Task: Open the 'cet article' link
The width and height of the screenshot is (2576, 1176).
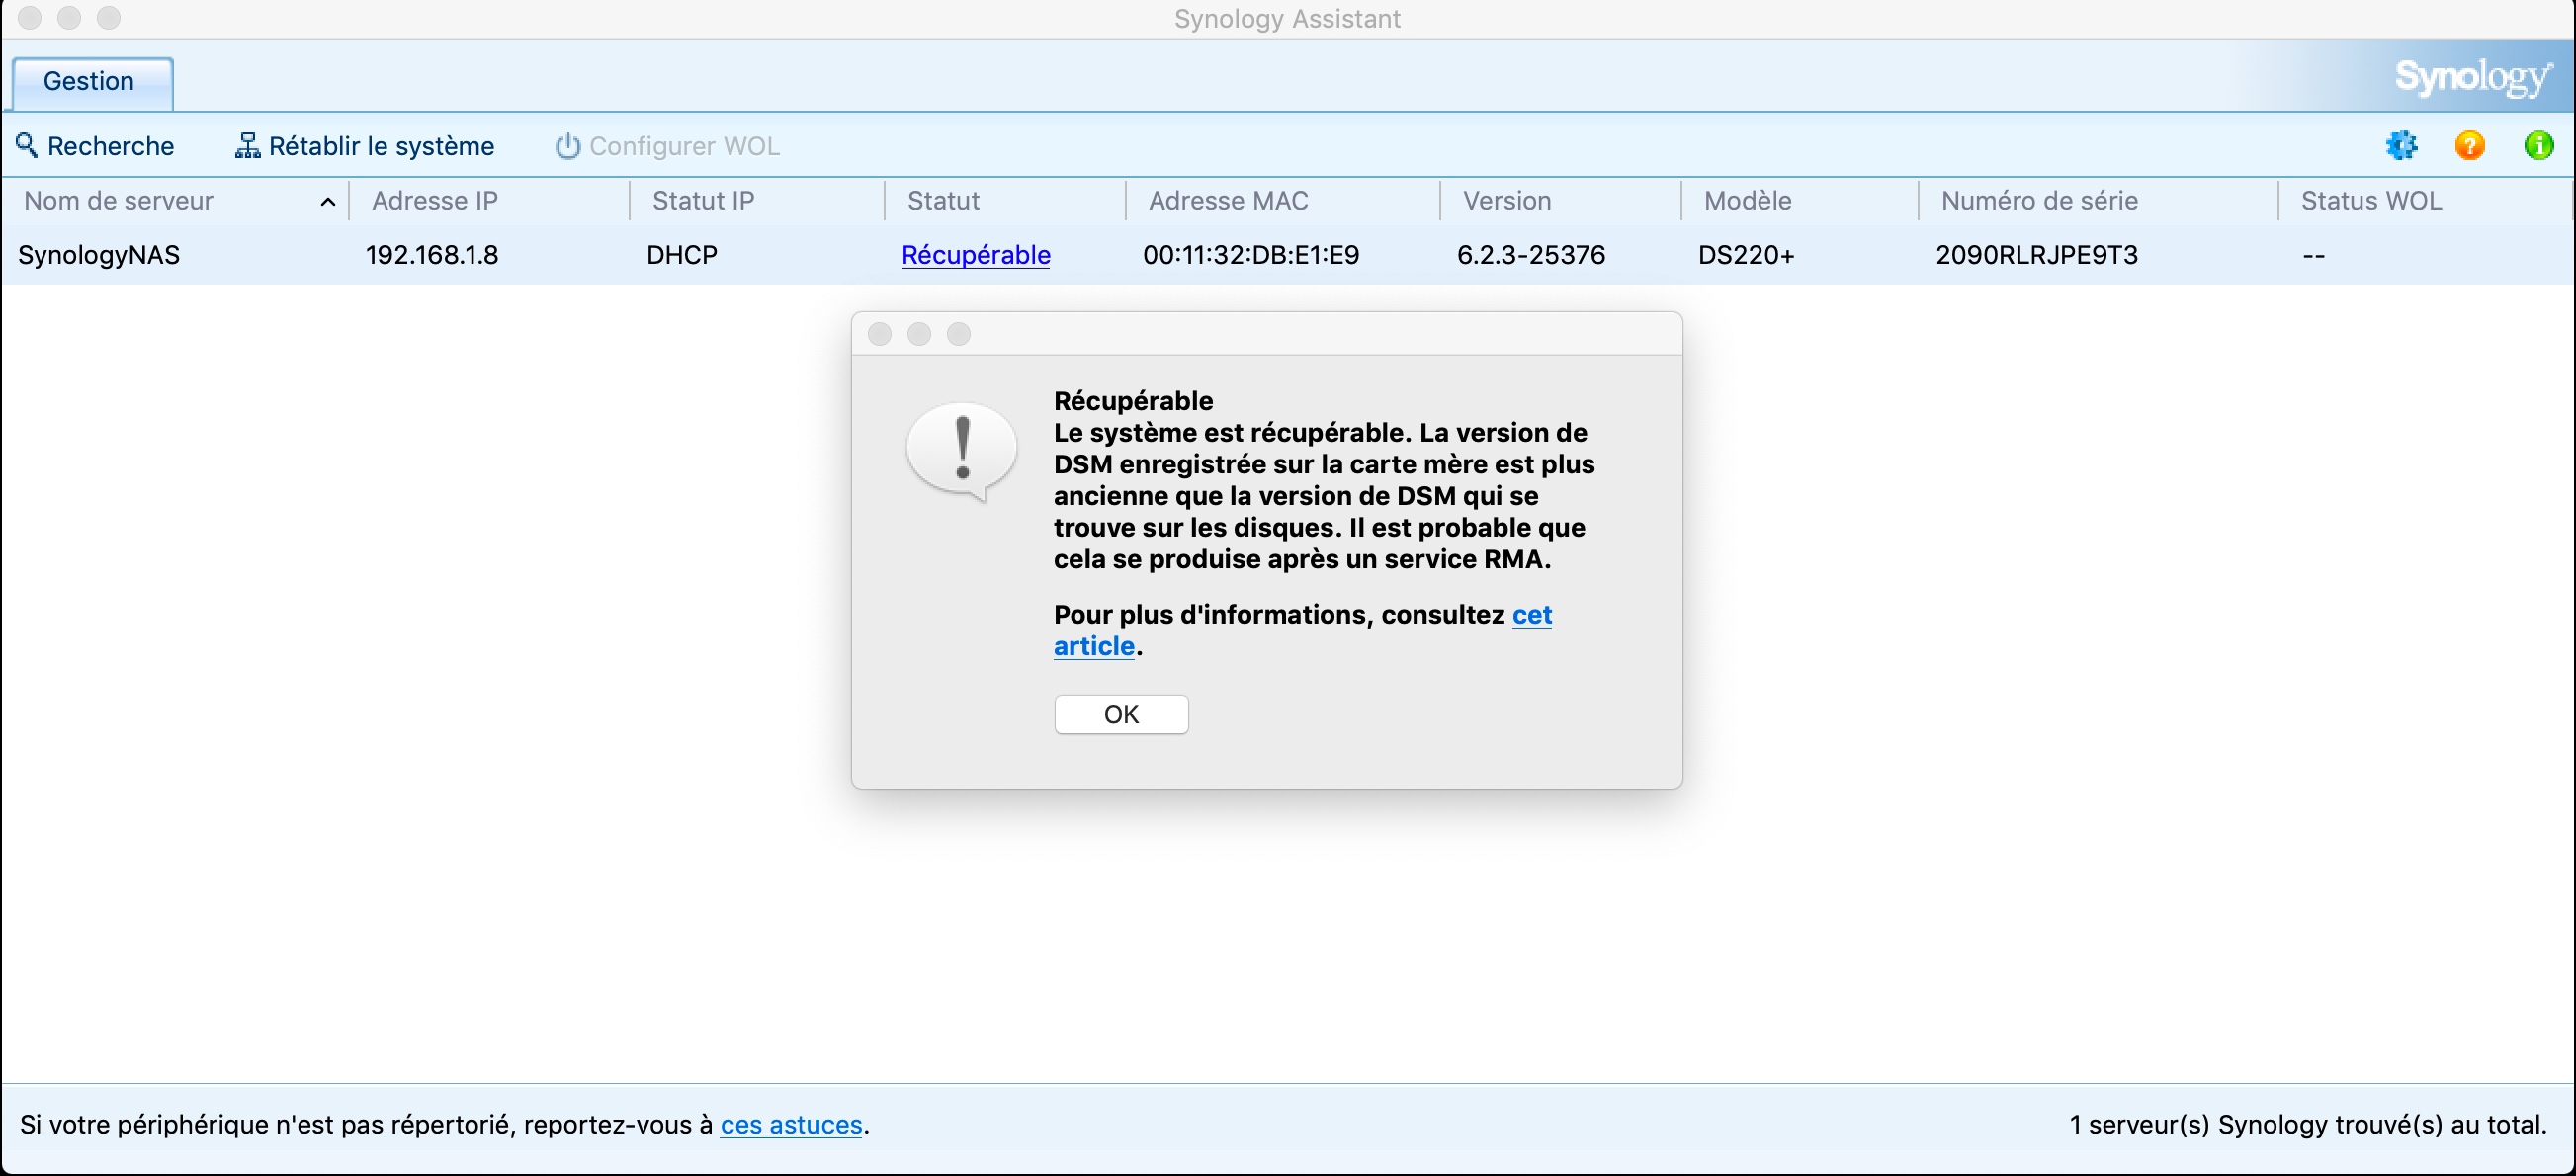Action: click(x=1302, y=630)
